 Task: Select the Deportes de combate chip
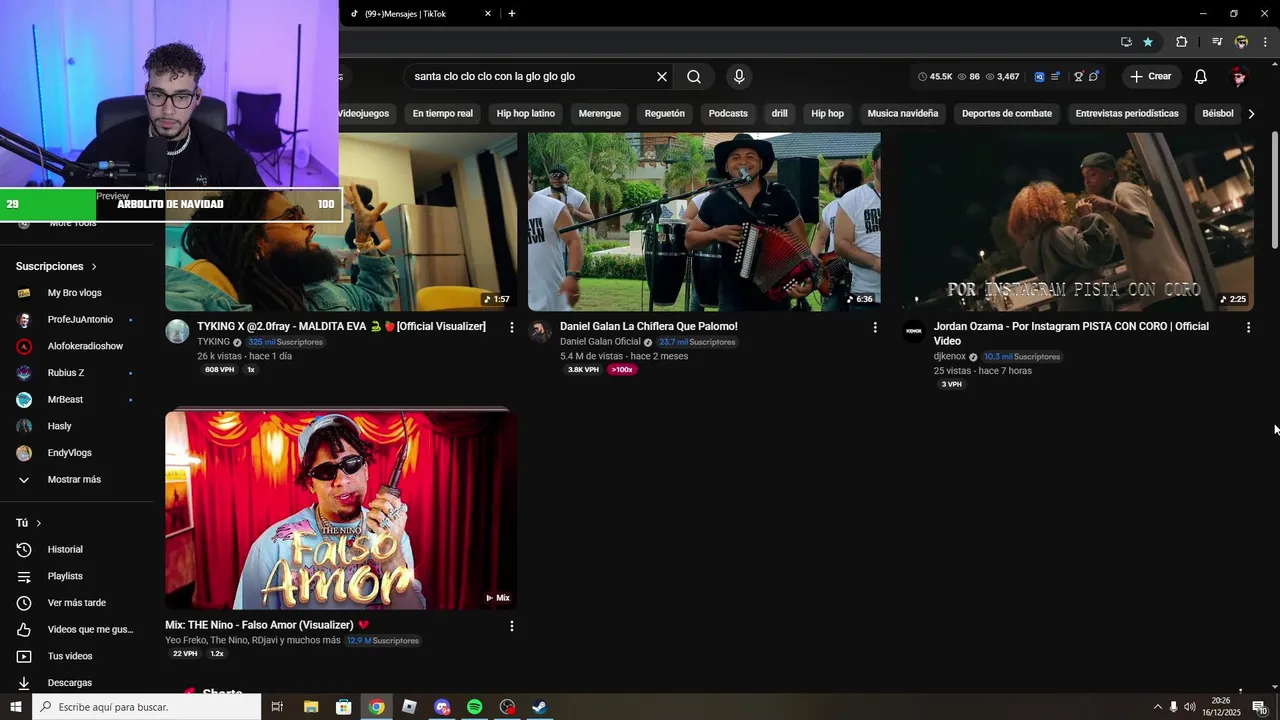click(x=1007, y=114)
